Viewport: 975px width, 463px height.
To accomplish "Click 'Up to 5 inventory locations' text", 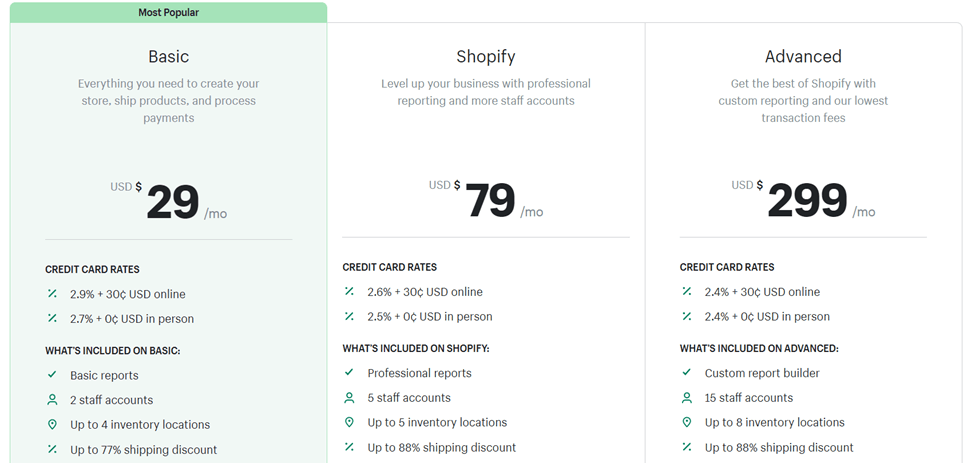I will tap(437, 422).
